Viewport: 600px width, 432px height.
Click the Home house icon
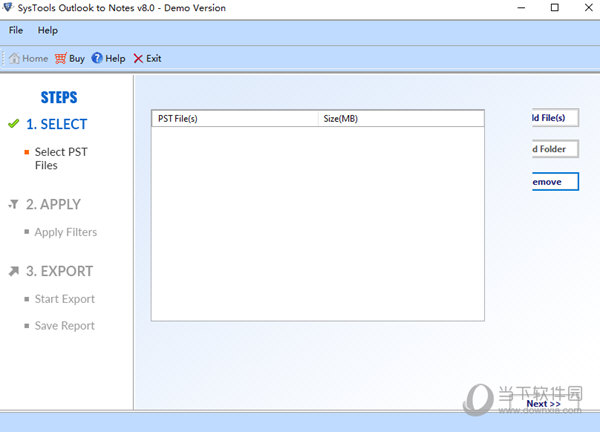click(14, 58)
